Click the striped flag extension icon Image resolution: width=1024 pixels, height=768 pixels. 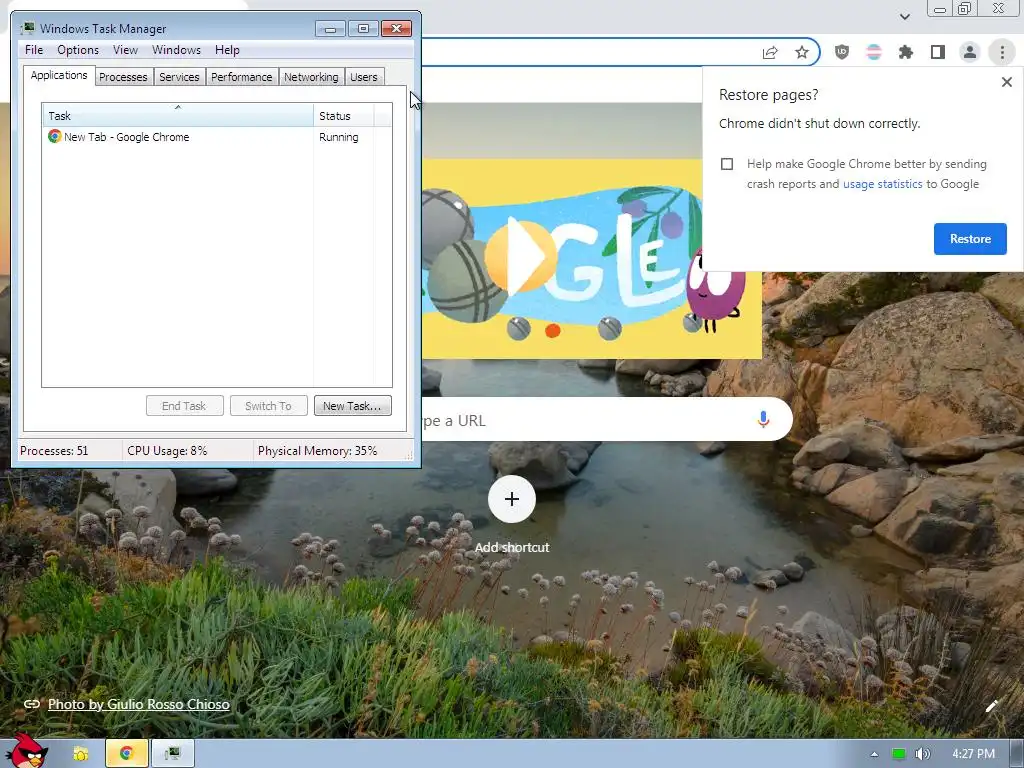coord(873,52)
